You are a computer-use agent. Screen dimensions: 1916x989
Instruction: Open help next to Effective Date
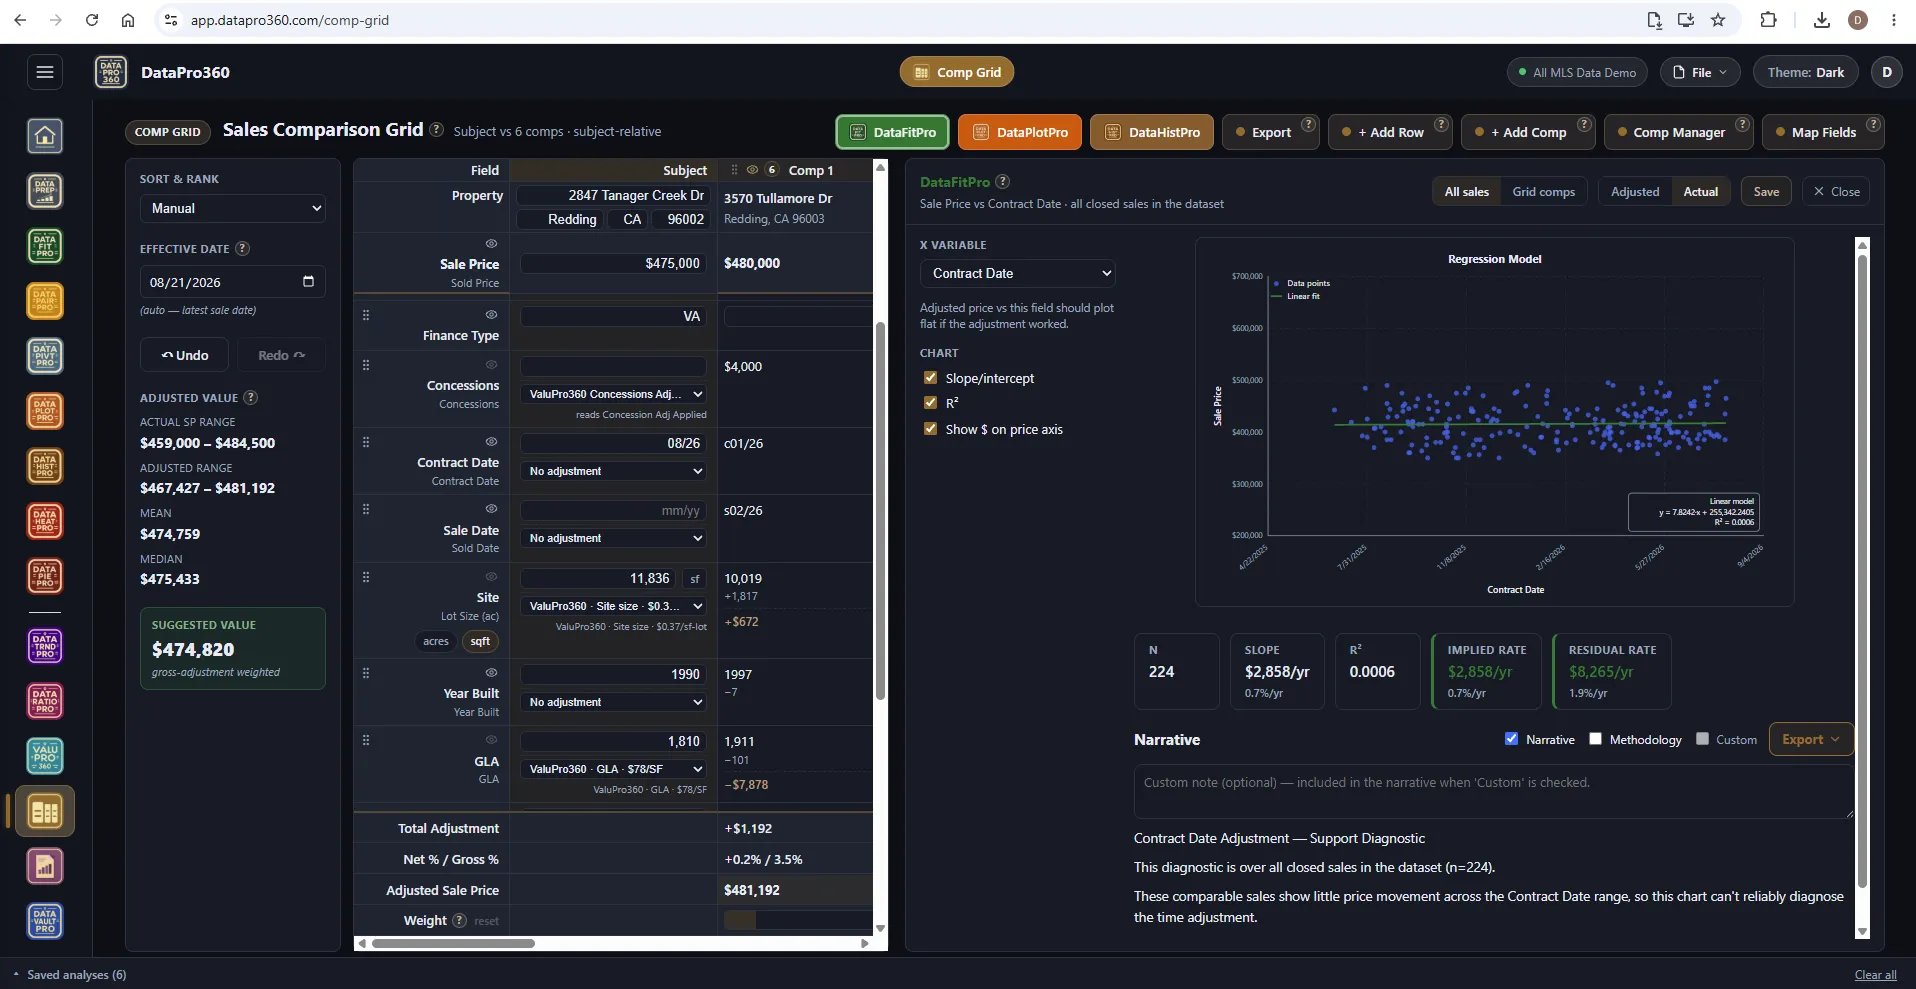pyautogui.click(x=242, y=248)
